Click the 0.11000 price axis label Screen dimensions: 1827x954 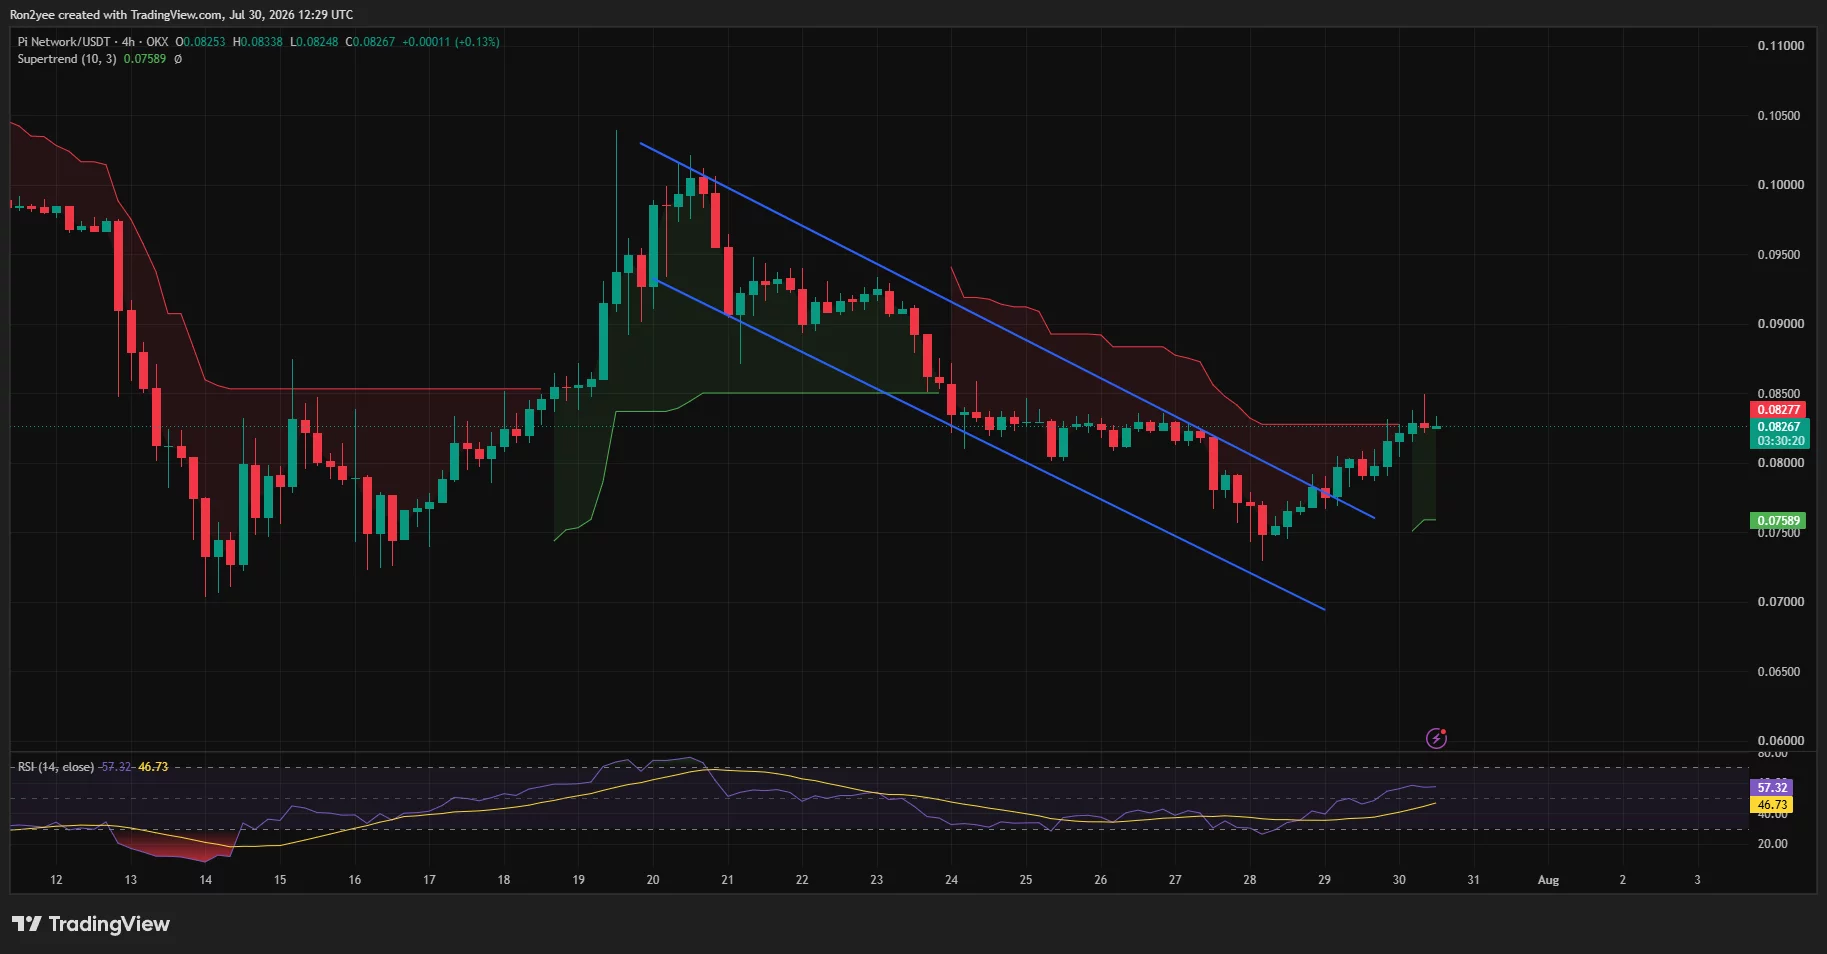tap(1781, 46)
